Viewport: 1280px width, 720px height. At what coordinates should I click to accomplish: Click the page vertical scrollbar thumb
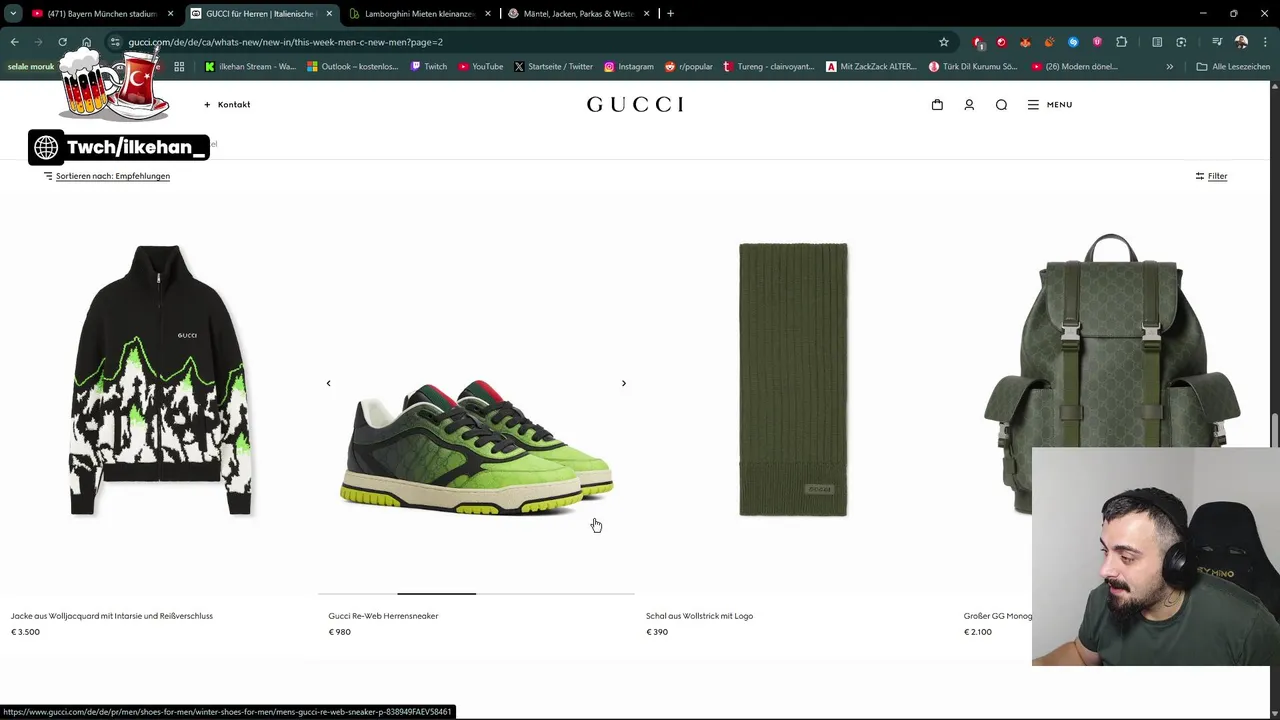tap(1274, 430)
